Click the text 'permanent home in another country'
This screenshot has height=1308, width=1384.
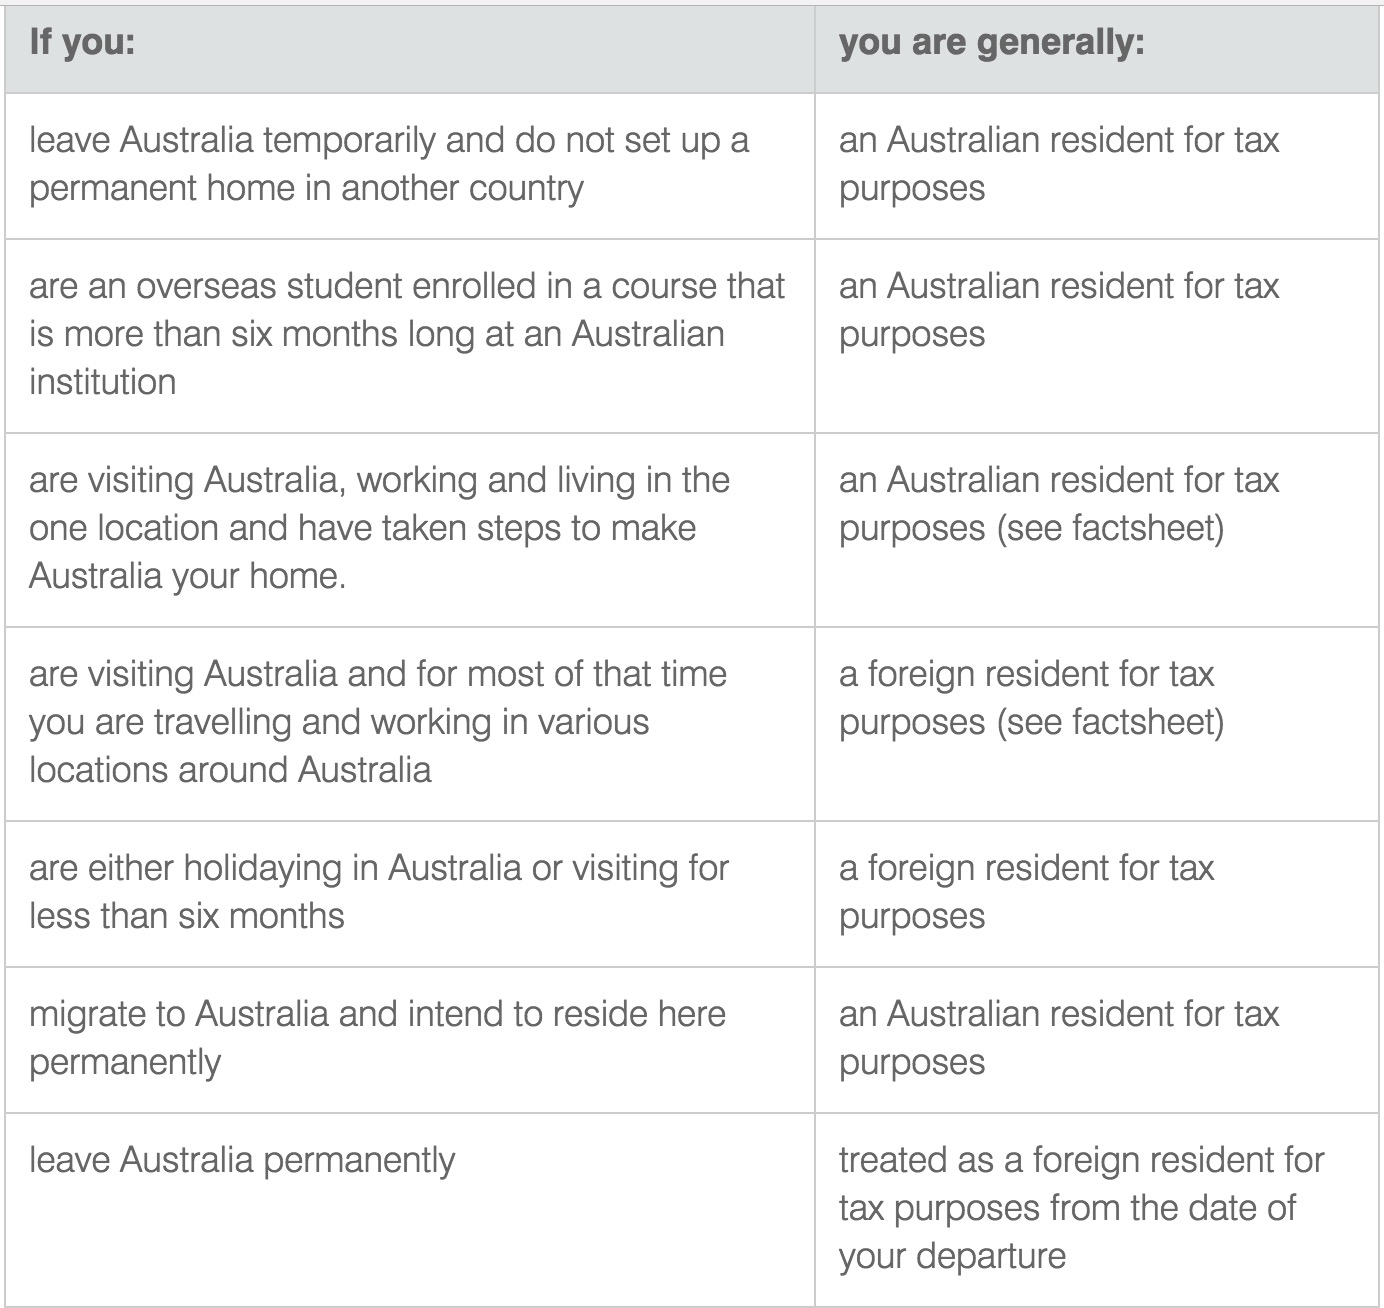306,189
